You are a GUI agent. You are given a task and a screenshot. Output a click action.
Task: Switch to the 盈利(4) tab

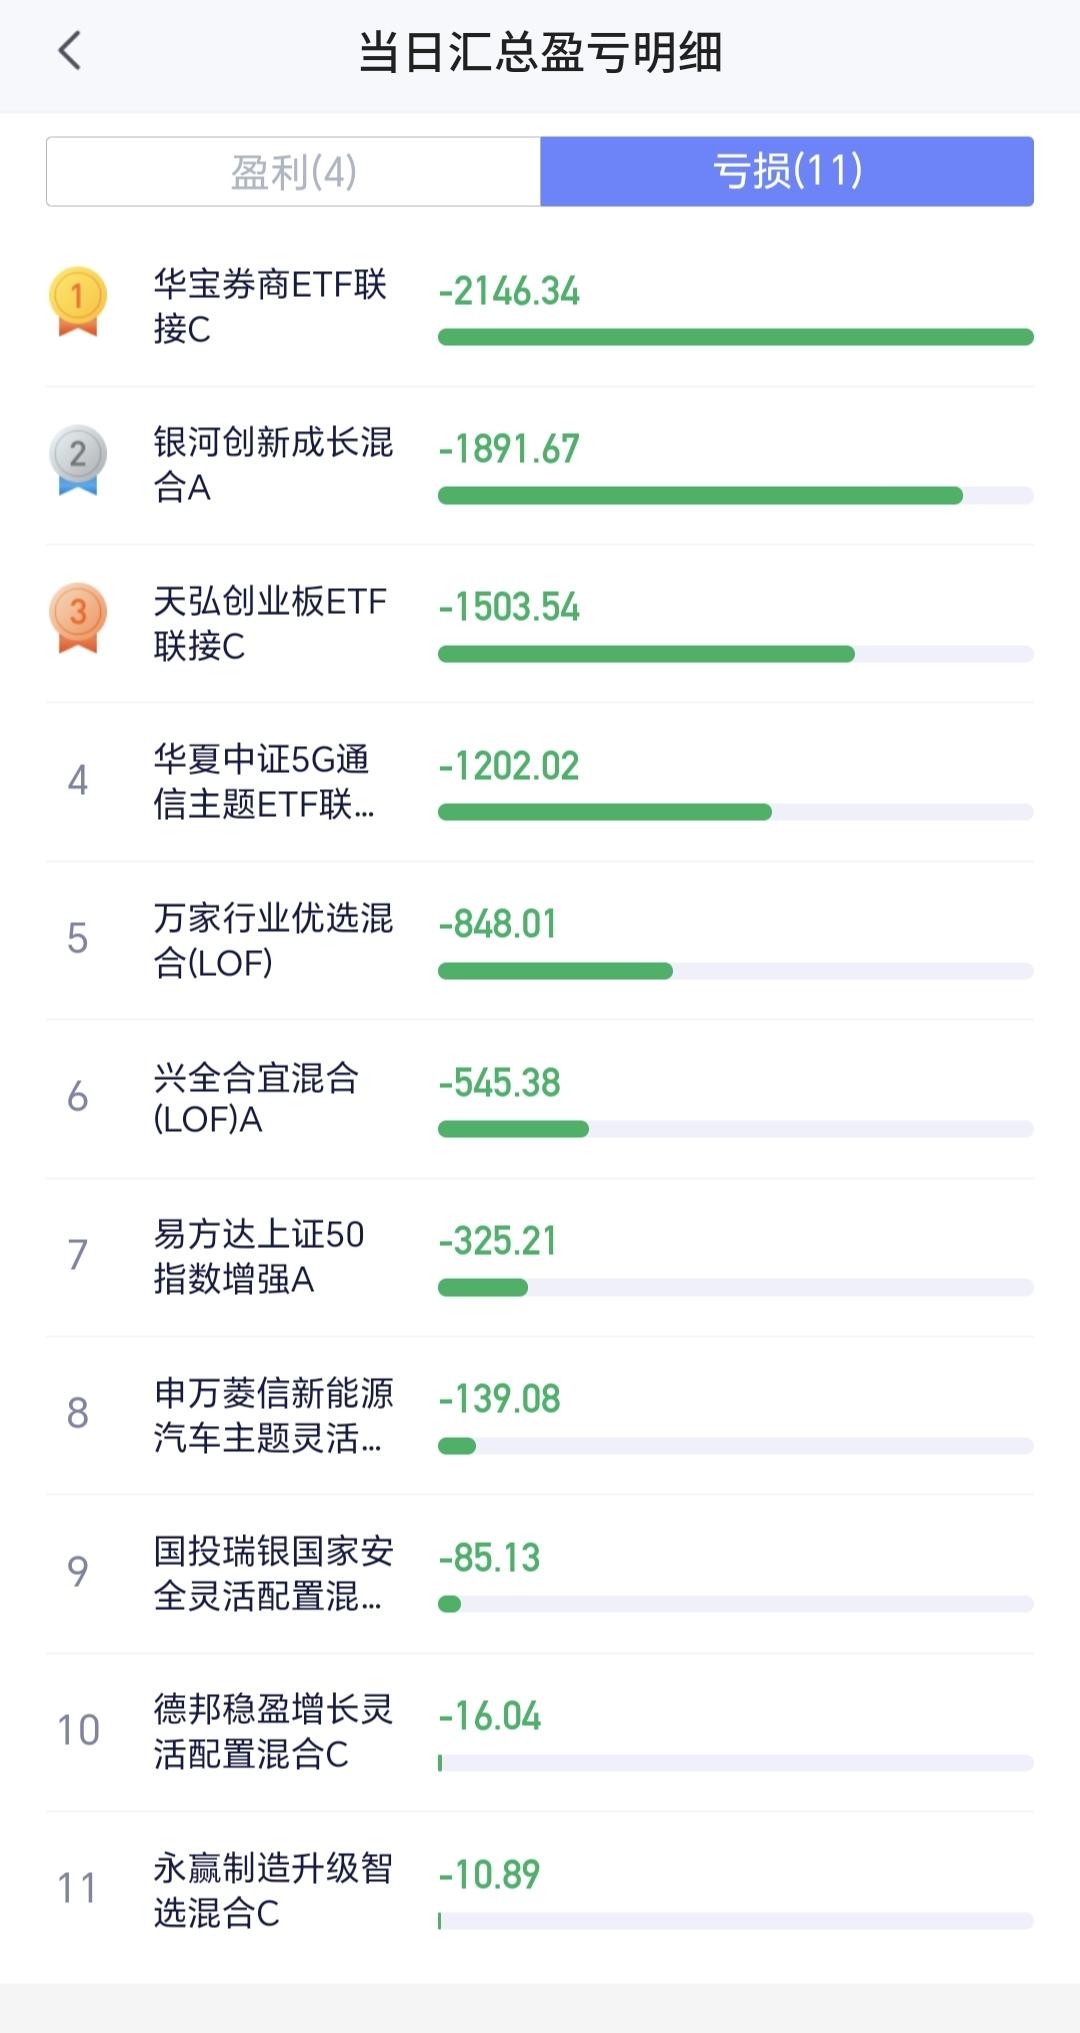[x=294, y=172]
